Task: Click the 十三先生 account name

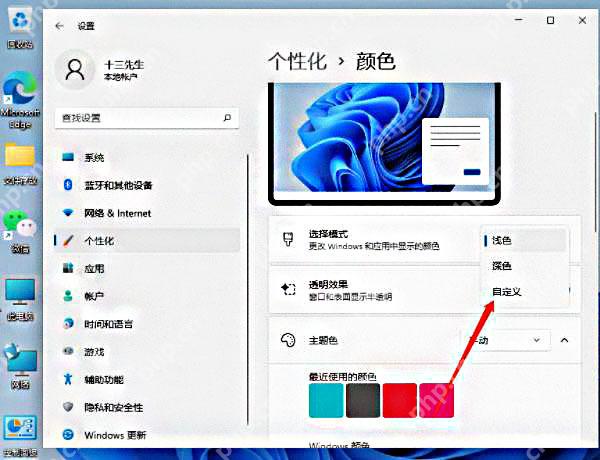Action: pyautogui.click(x=124, y=65)
